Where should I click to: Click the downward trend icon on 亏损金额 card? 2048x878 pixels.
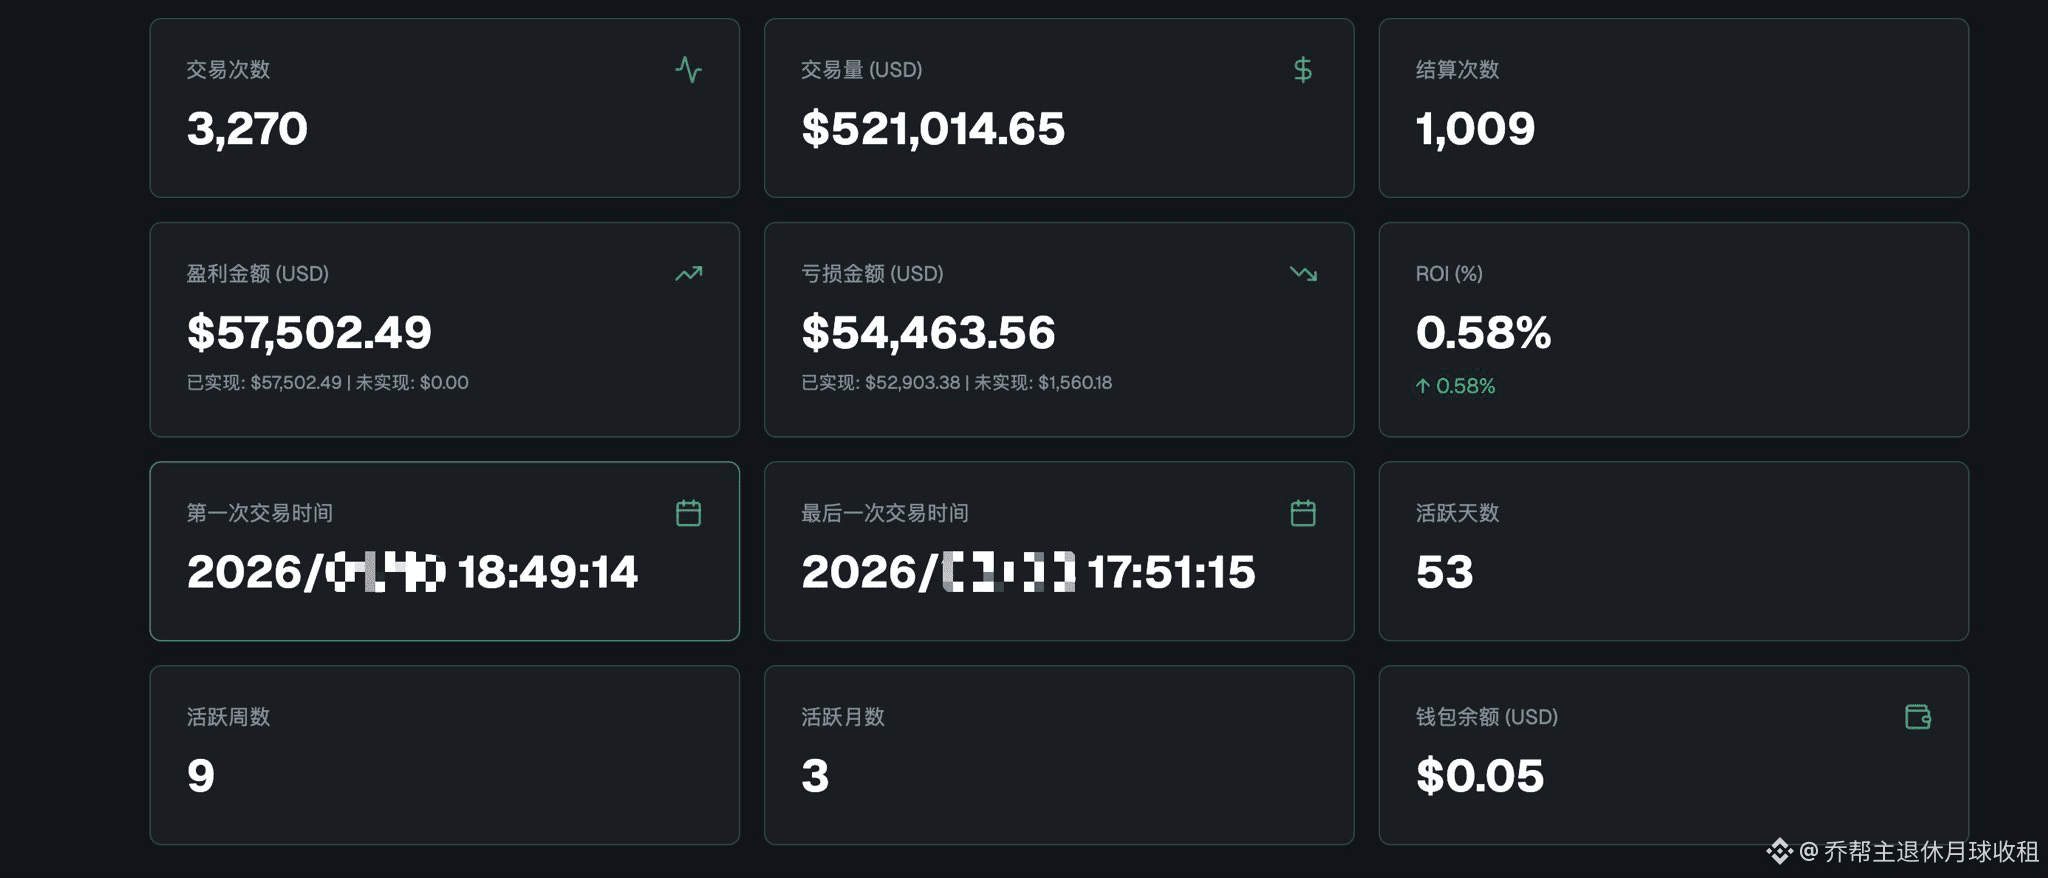pos(1302,273)
